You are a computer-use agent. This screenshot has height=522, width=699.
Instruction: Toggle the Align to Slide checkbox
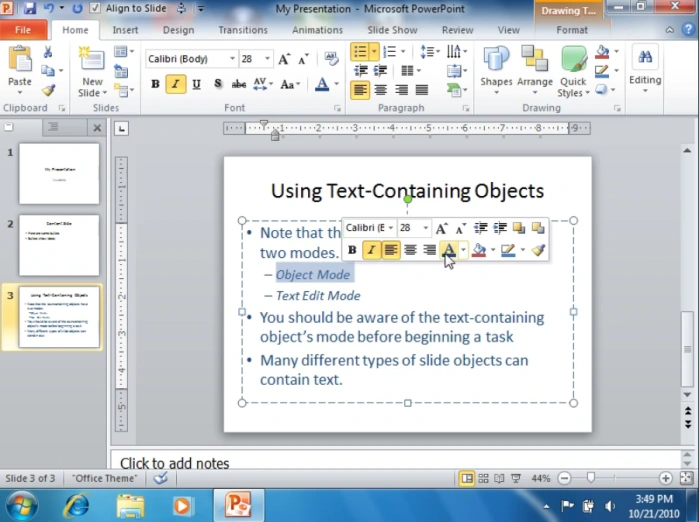coord(95,8)
